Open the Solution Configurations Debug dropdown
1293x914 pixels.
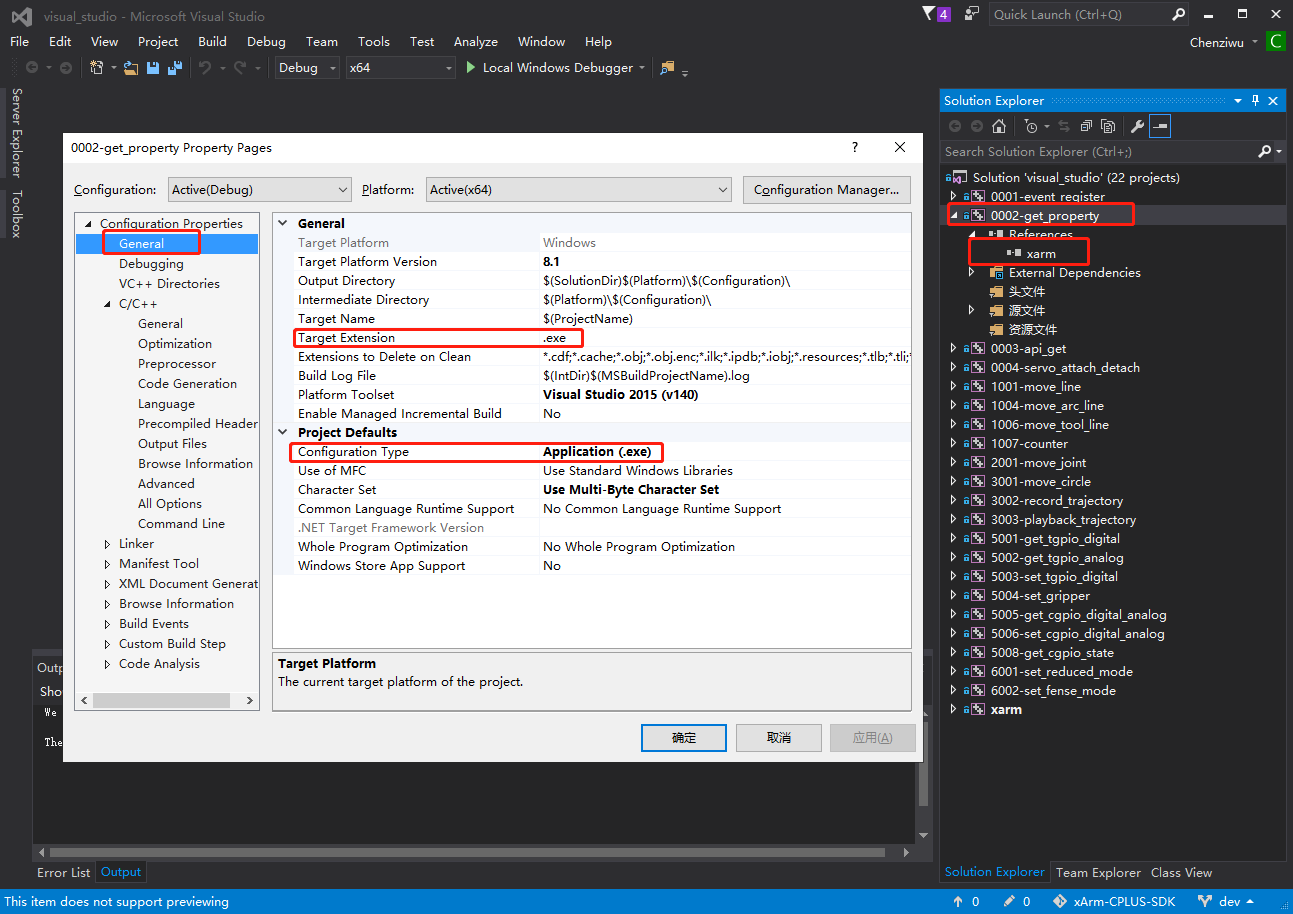coord(305,68)
